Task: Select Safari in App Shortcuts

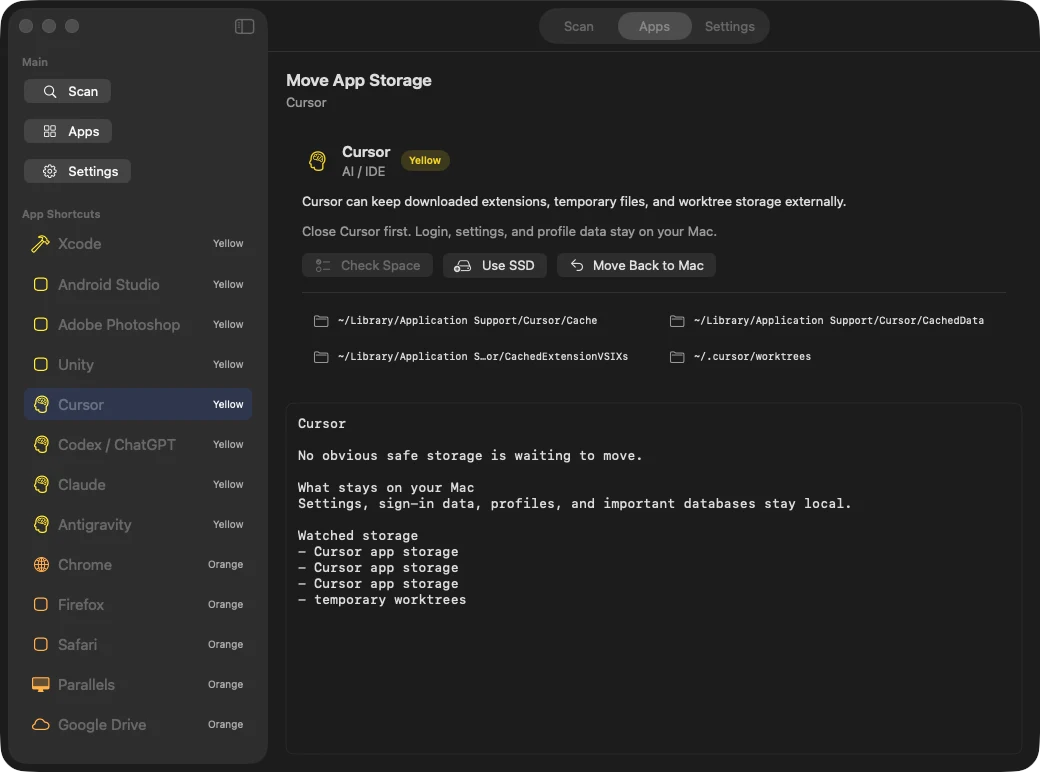Action: [x=138, y=645]
